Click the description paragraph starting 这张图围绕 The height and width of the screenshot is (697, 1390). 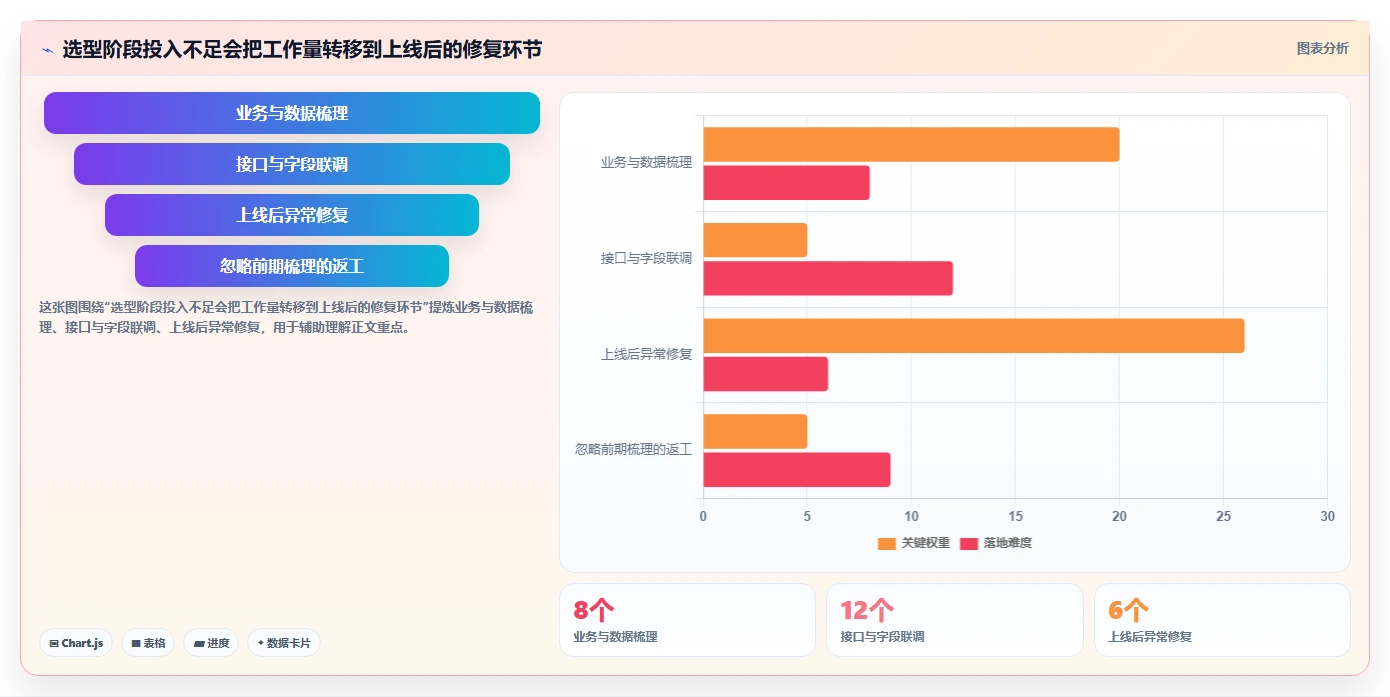point(286,317)
